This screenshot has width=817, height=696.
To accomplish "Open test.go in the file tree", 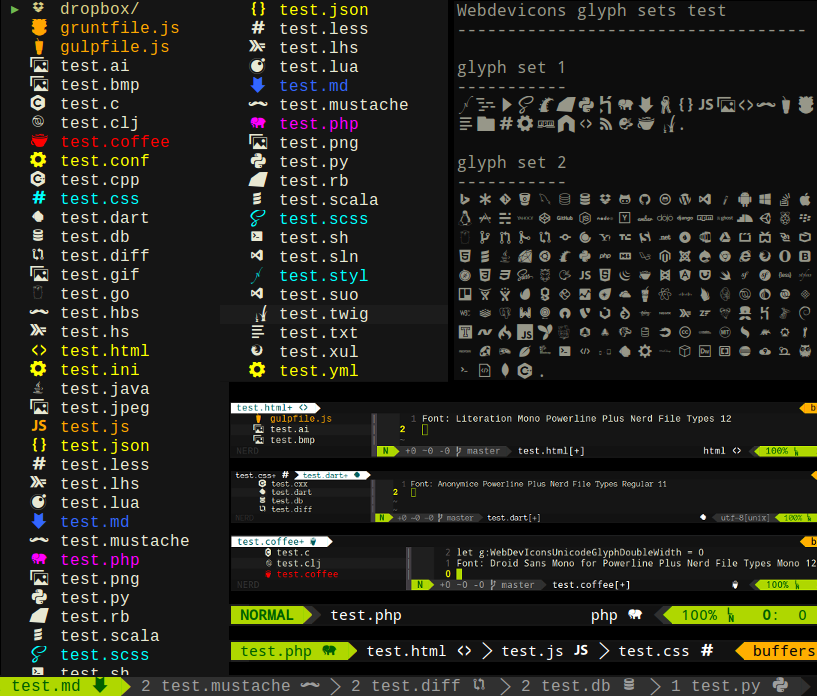I will pos(95,294).
